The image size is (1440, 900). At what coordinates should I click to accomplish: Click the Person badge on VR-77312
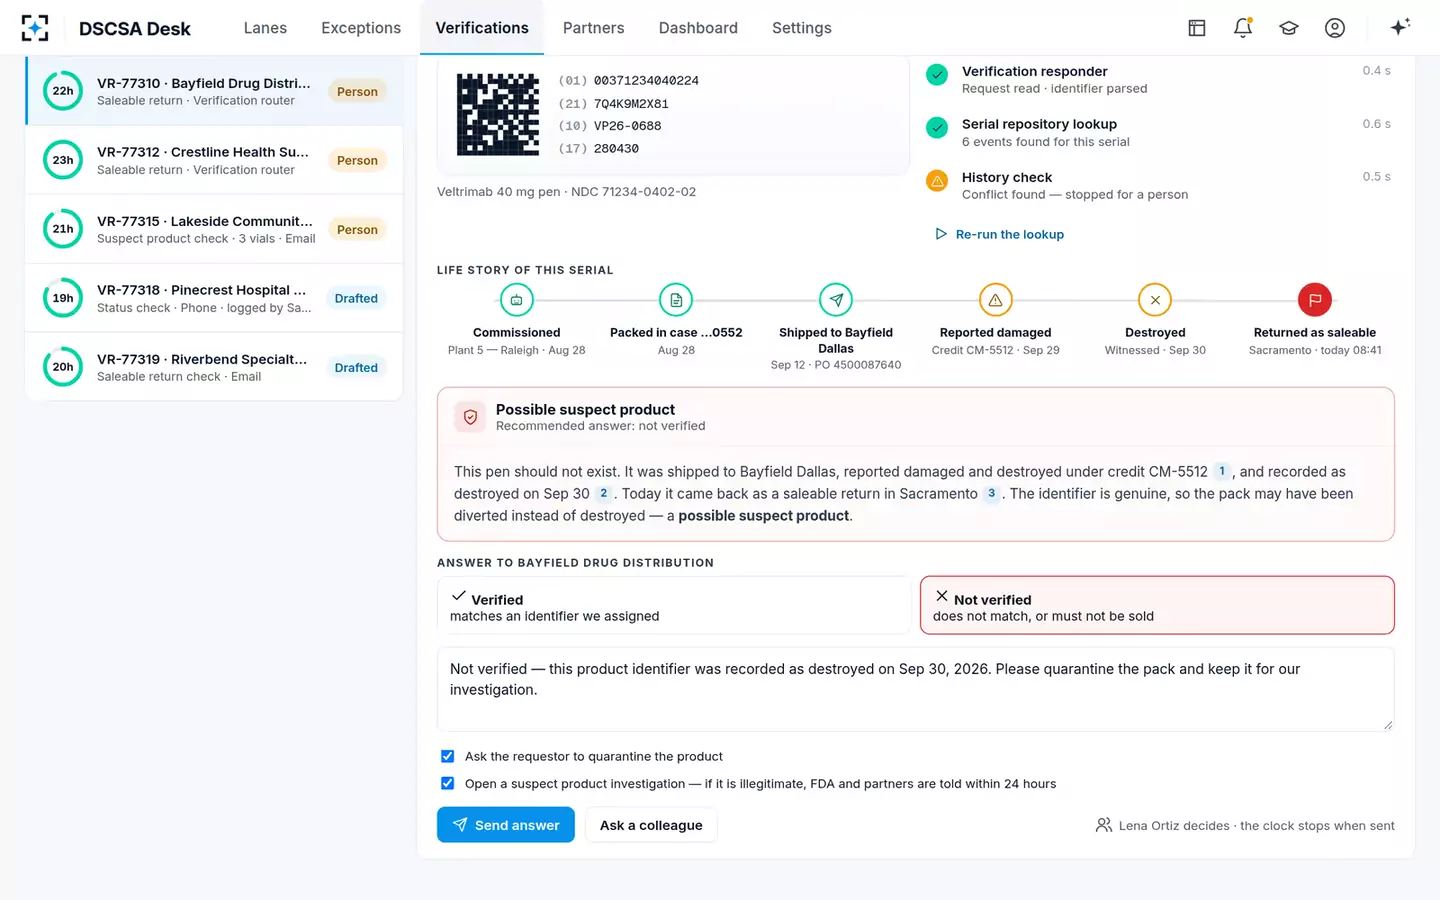(x=357, y=160)
